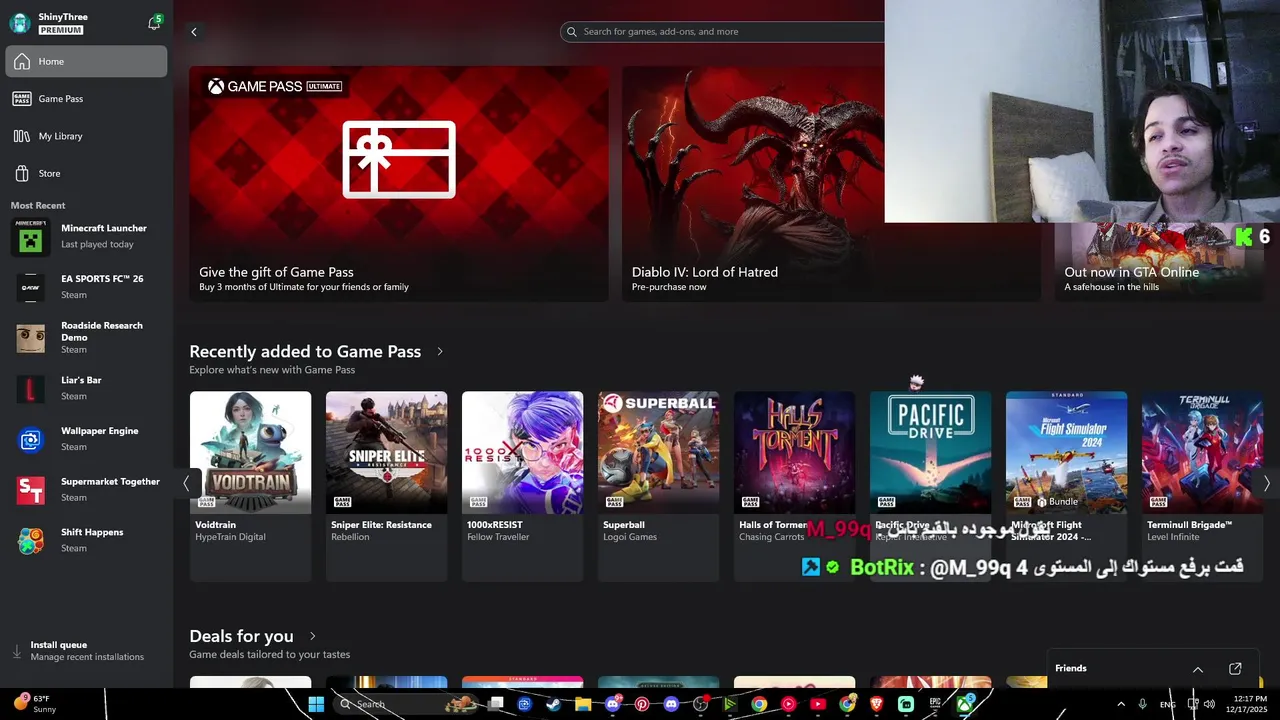The height and width of the screenshot is (720, 1280).
Task: Click the Most Recent heading
Action: click(x=38, y=205)
